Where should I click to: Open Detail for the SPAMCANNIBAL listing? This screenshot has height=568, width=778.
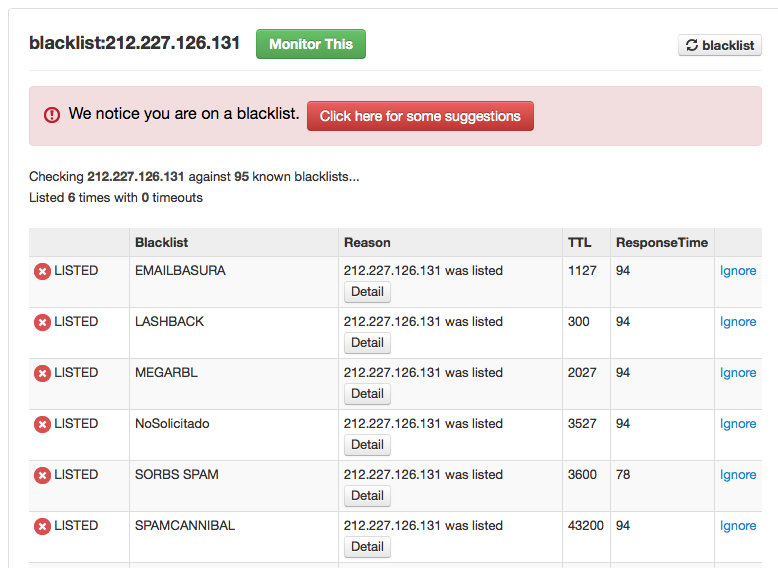click(367, 547)
